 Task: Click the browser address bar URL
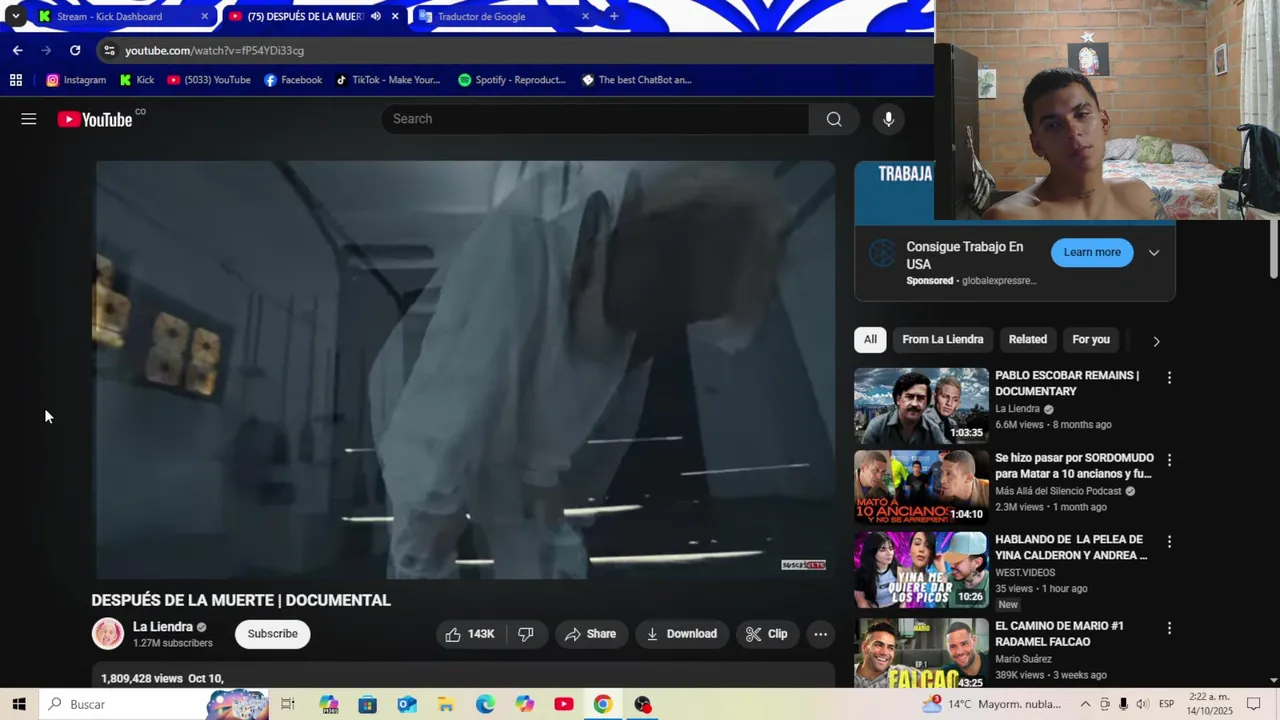point(214,51)
